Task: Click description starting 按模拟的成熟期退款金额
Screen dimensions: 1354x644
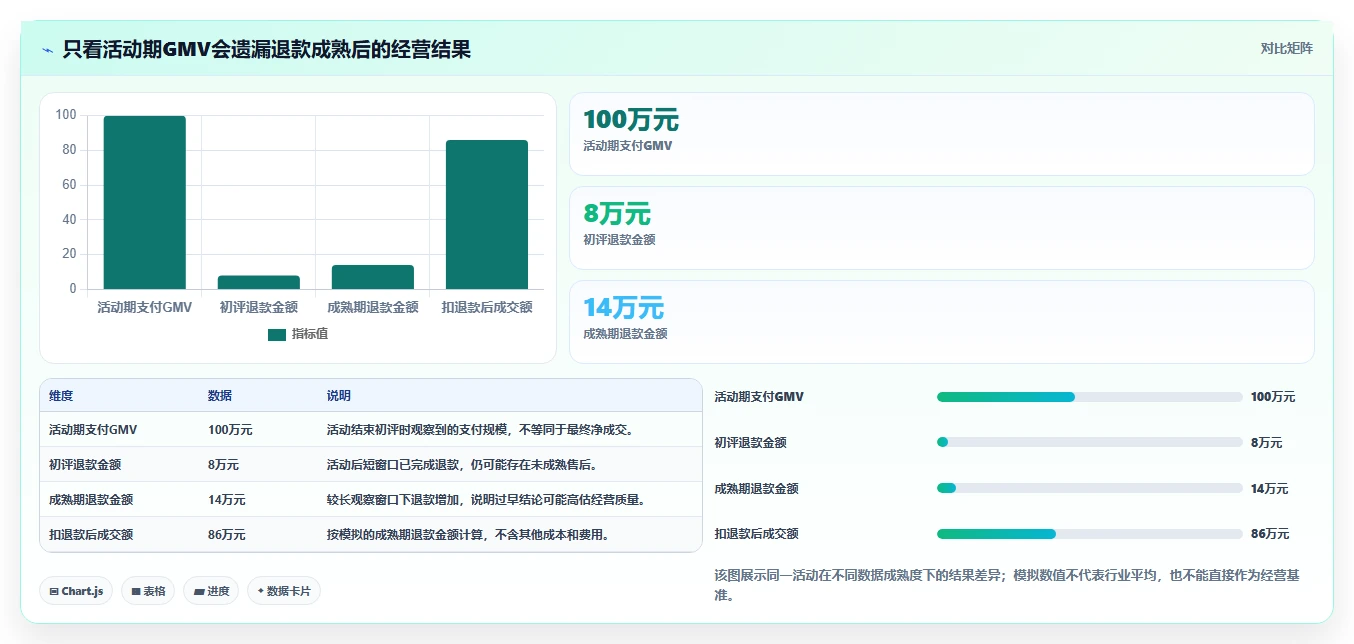Action: click(468, 535)
